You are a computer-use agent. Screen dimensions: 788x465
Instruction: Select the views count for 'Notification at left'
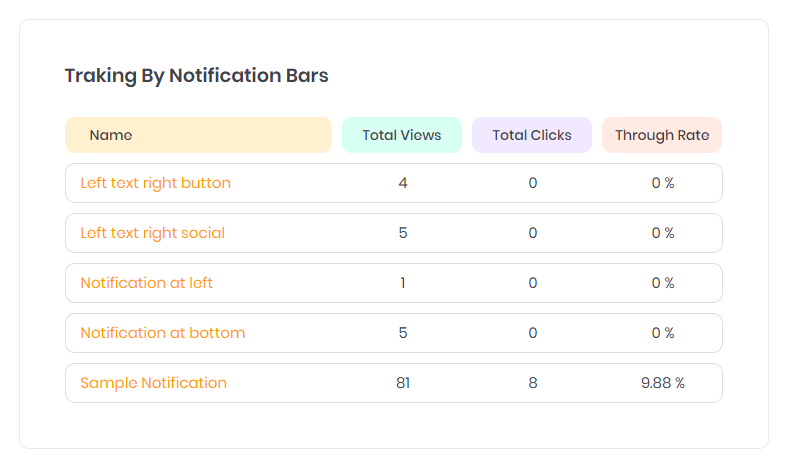click(x=403, y=283)
